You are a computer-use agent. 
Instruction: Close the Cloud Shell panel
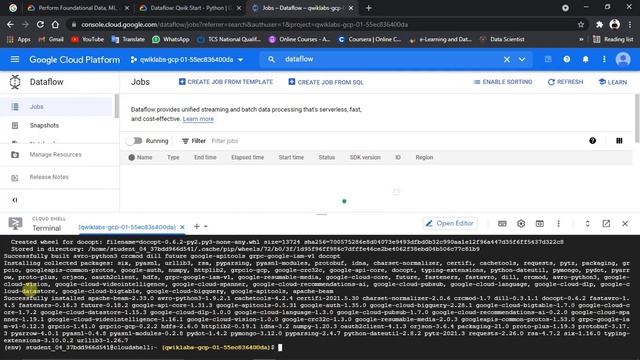coord(625,224)
